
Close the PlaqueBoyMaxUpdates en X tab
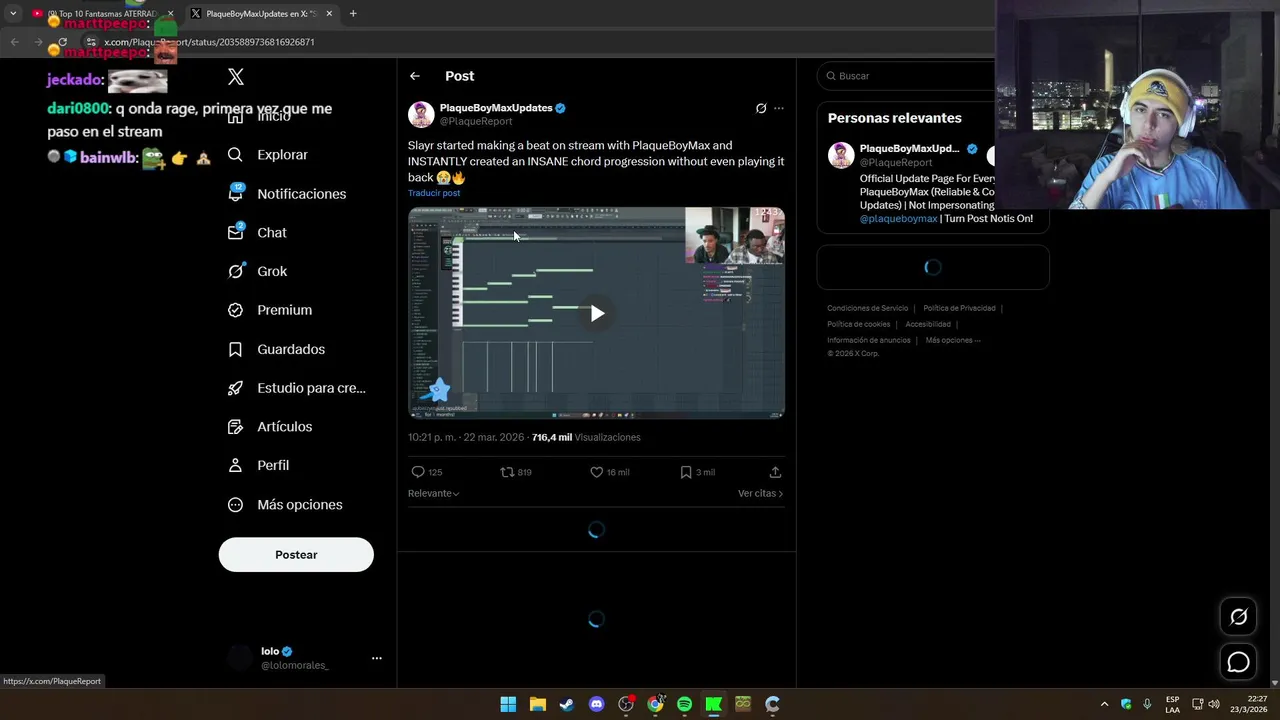[329, 14]
